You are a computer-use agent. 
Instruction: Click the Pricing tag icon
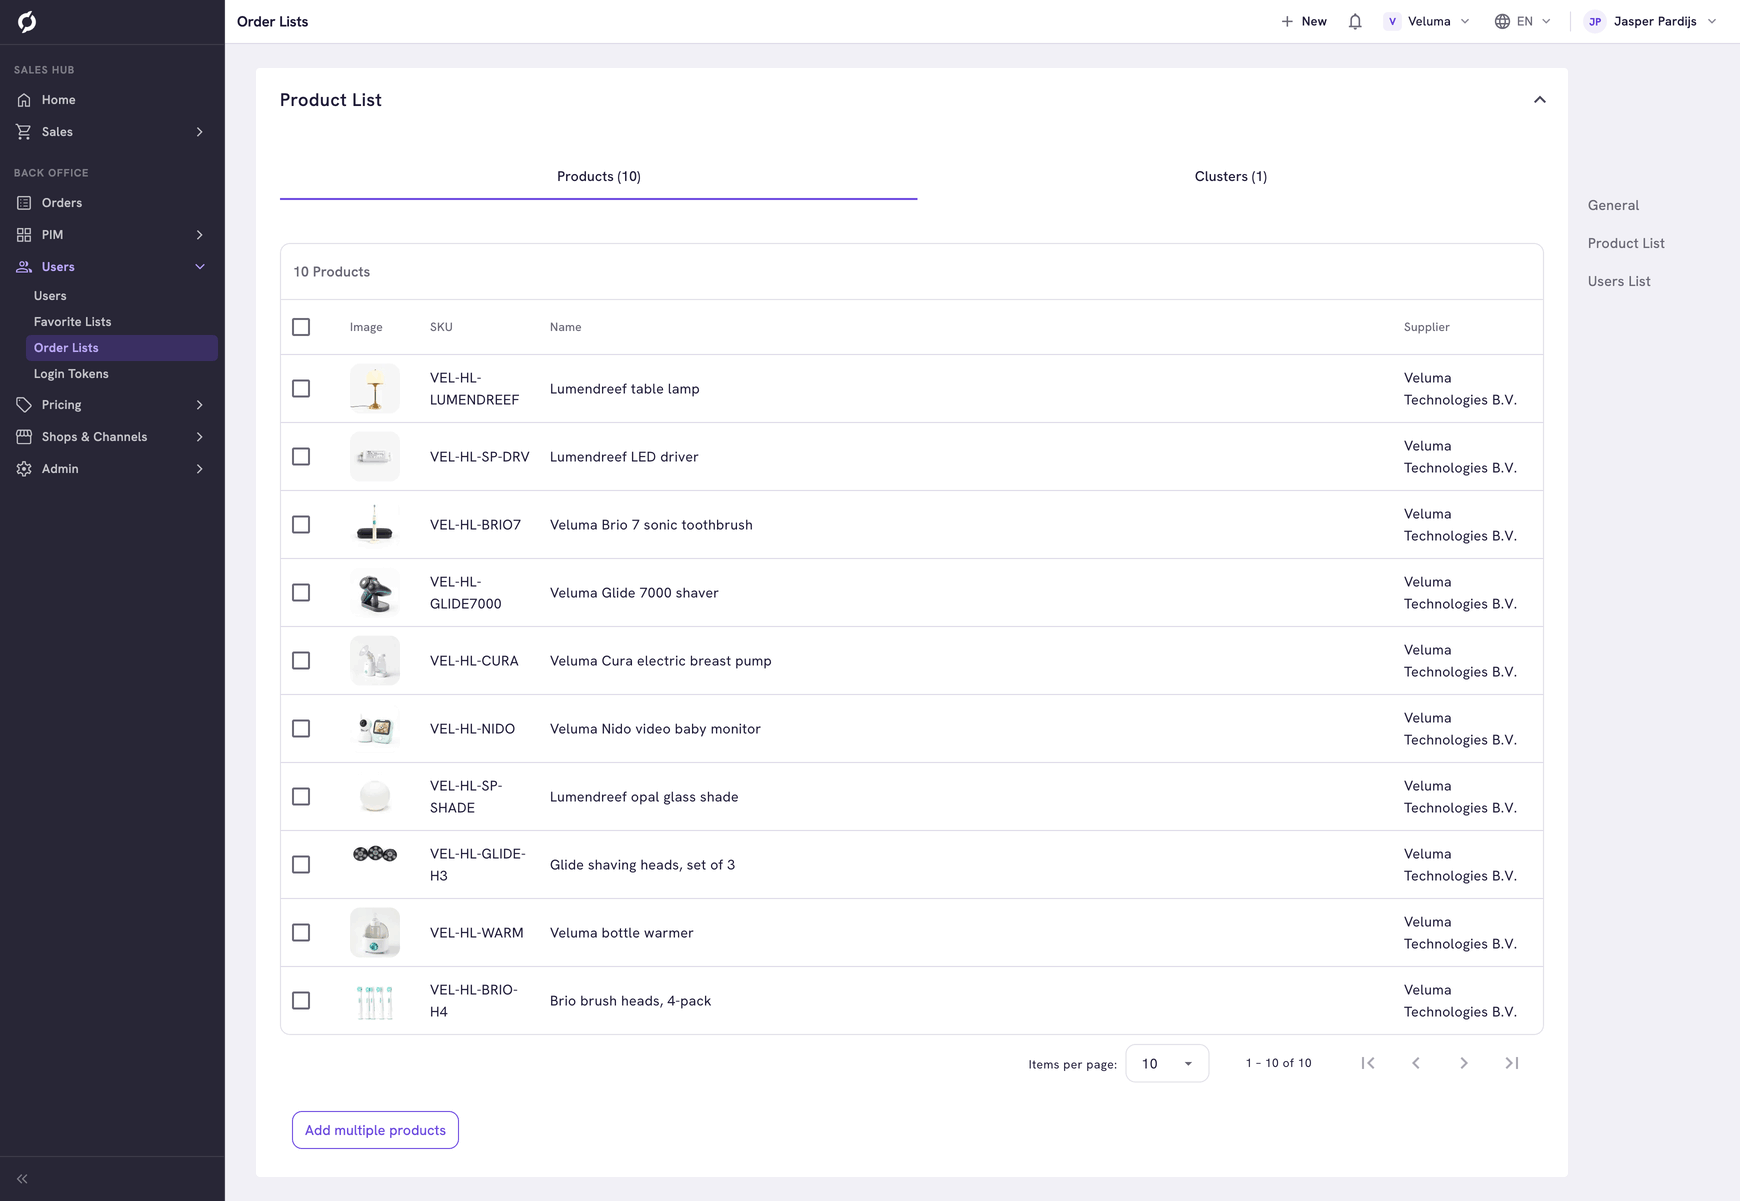pyautogui.click(x=24, y=405)
